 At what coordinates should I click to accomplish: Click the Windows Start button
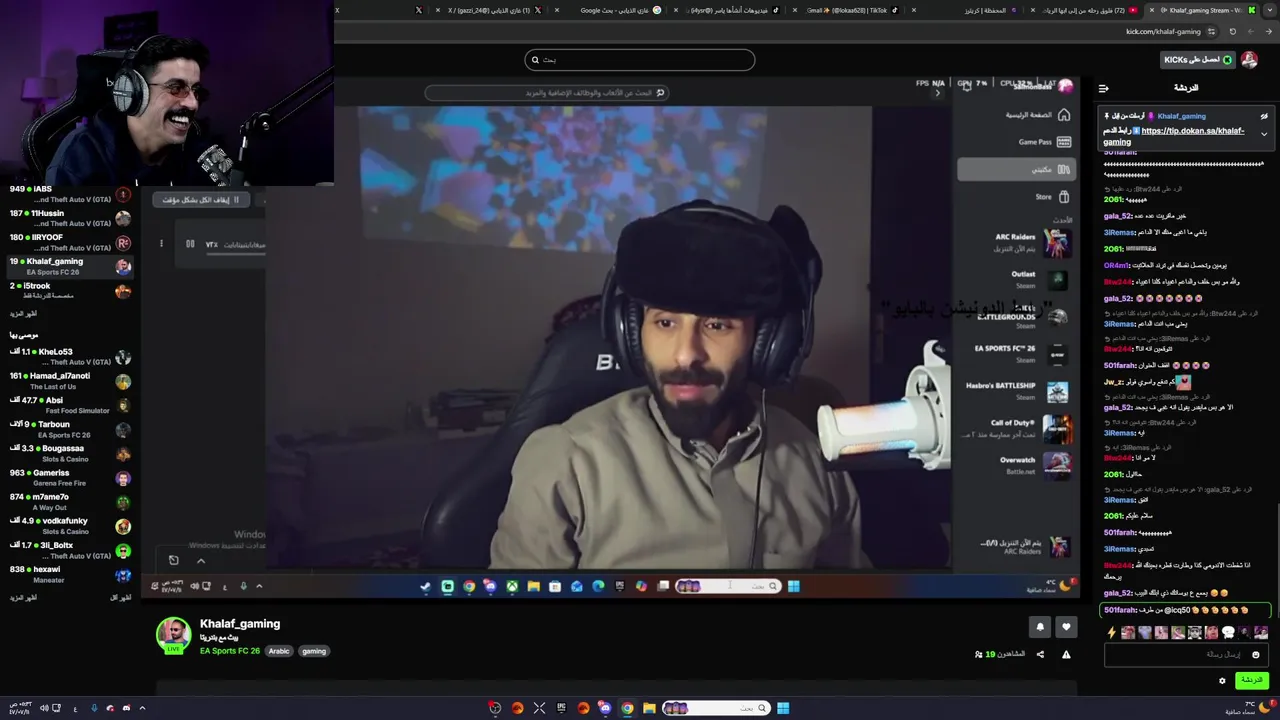[783, 708]
